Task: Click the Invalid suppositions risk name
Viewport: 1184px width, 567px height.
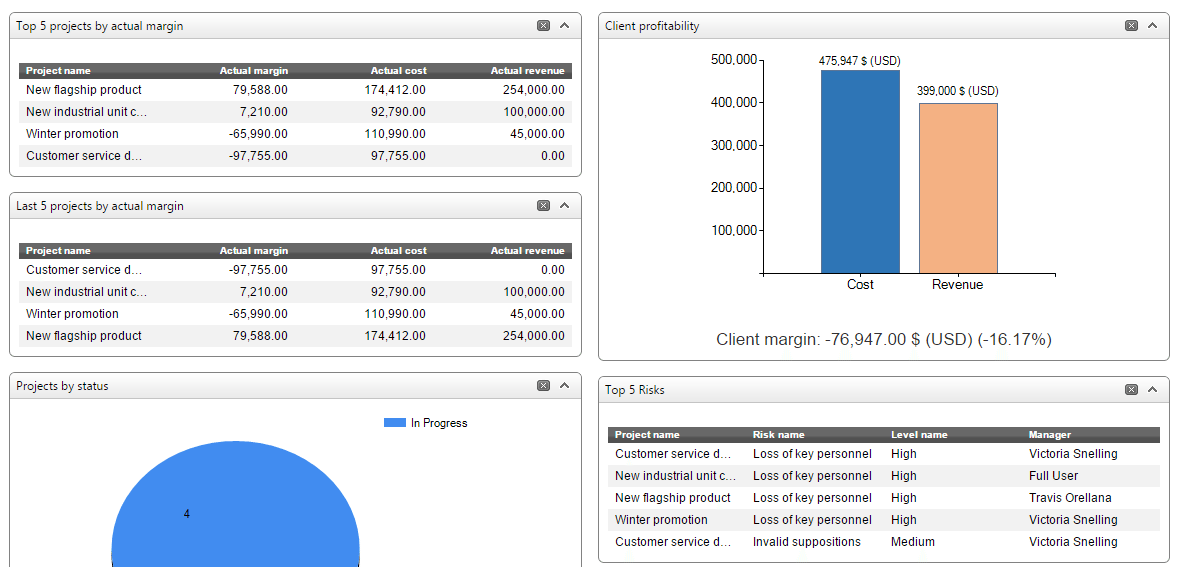Action: 806,541
